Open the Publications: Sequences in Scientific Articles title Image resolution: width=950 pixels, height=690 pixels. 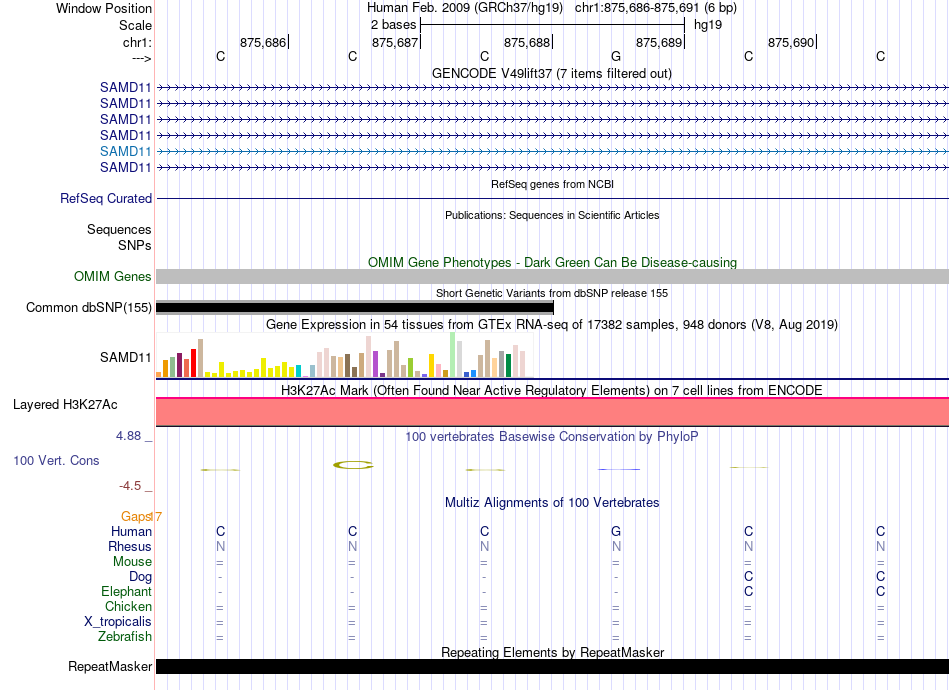tap(552, 215)
